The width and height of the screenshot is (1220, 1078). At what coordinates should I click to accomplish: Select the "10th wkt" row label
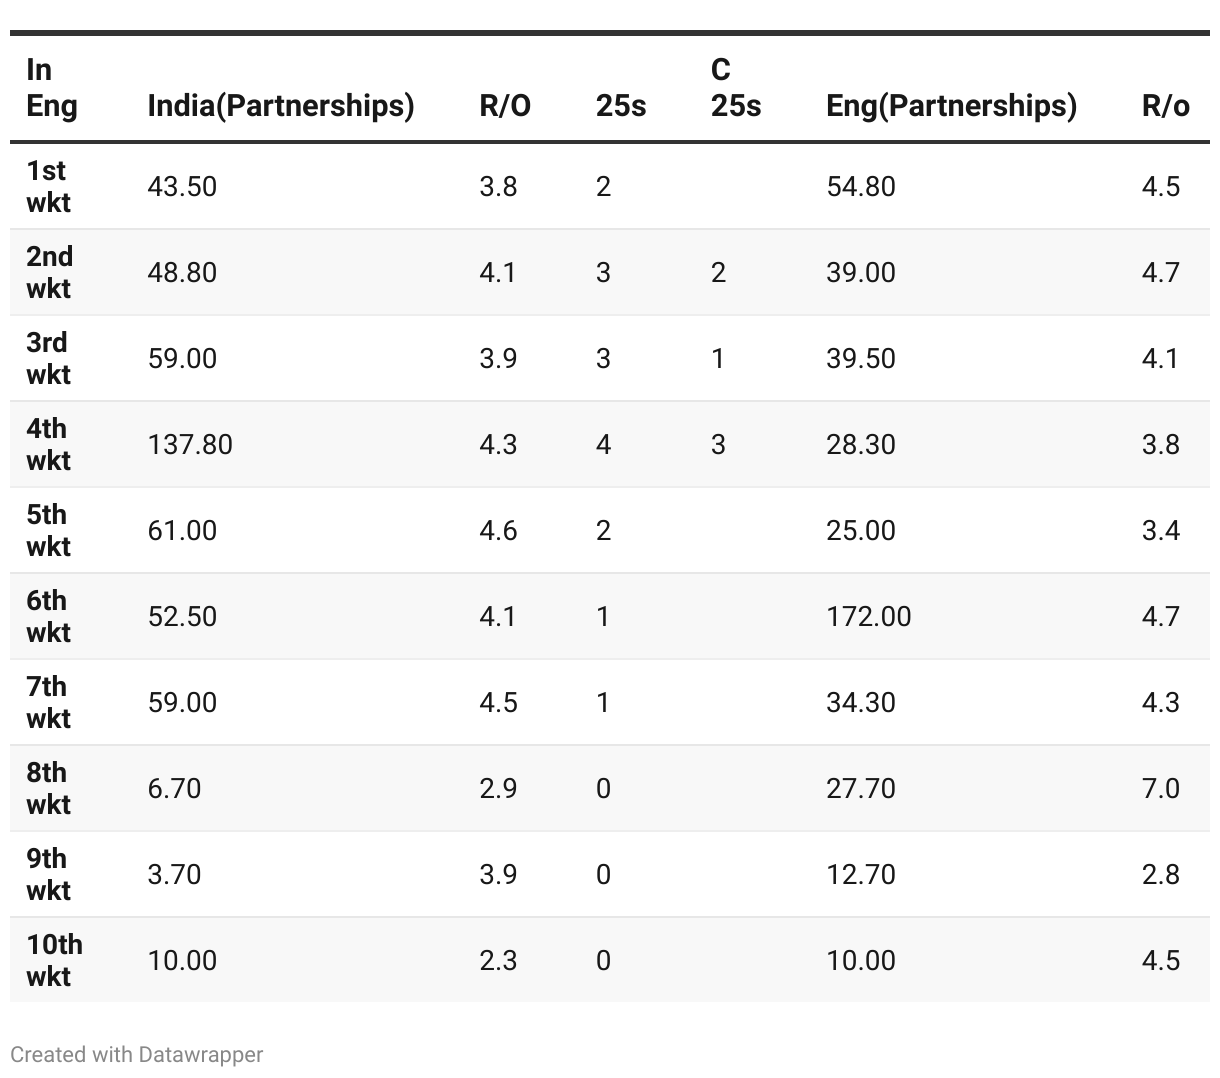point(54,960)
